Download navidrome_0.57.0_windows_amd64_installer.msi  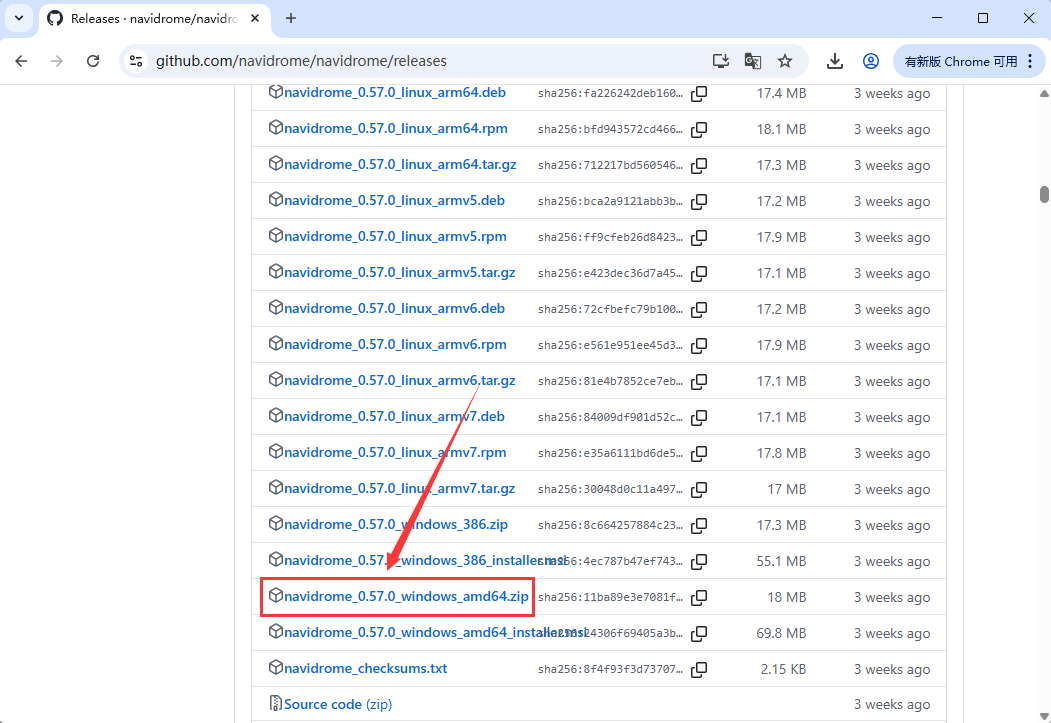pos(435,633)
